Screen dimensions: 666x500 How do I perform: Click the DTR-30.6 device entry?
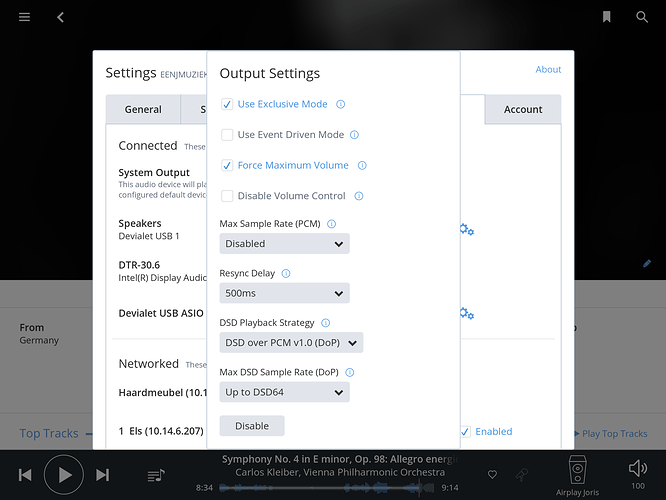pos(139,265)
